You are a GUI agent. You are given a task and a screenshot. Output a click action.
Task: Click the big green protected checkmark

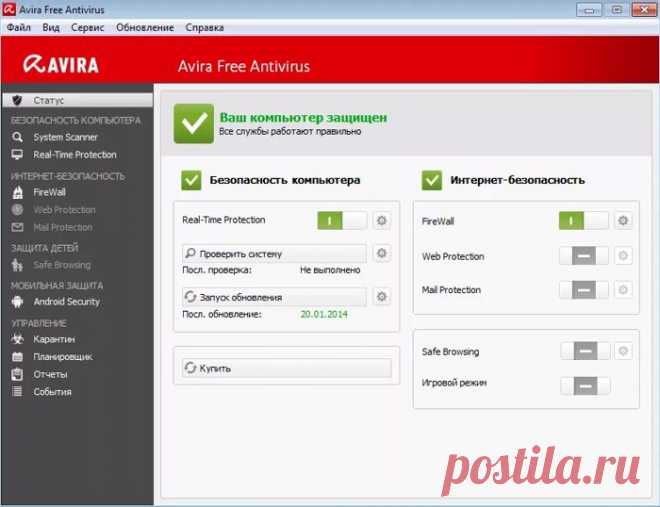[194, 124]
